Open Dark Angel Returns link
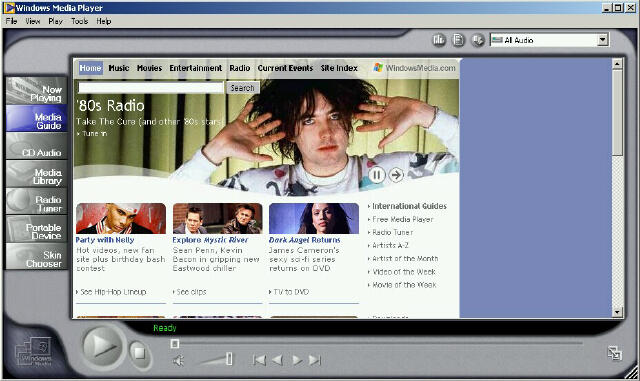The image size is (640, 381). pyautogui.click(x=304, y=240)
